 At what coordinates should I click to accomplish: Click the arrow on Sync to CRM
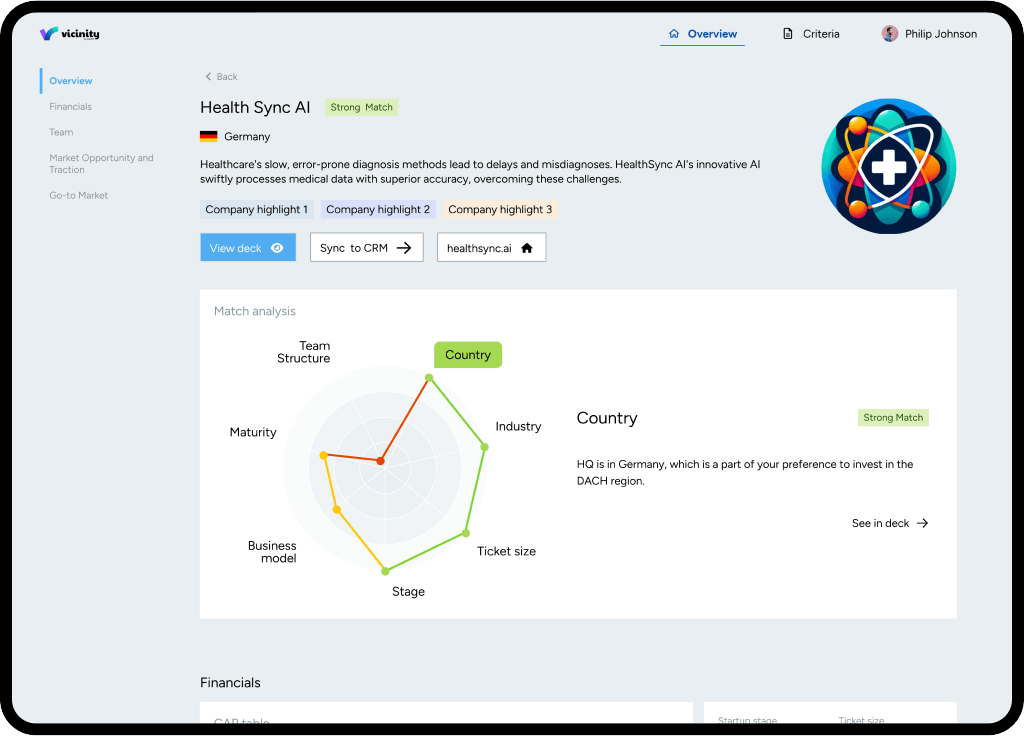tap(404, 248)
